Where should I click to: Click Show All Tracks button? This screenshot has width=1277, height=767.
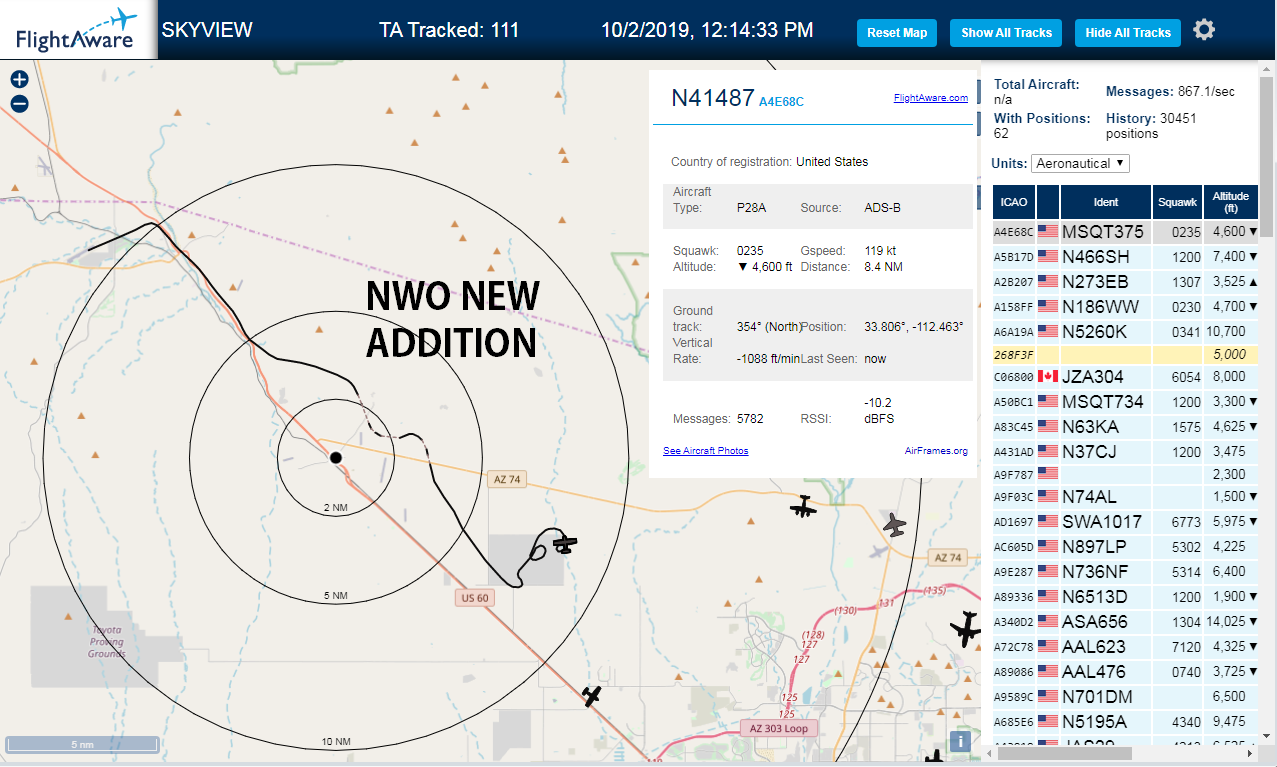click(1006, 33)
